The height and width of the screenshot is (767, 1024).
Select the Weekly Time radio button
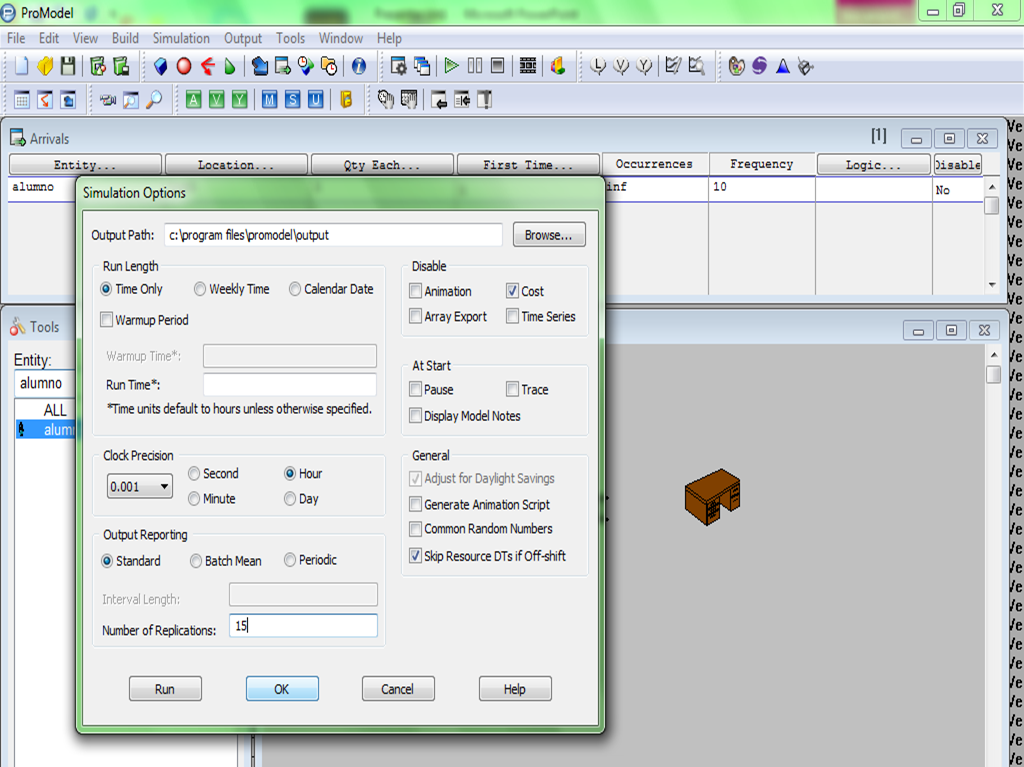click(200, 289)
